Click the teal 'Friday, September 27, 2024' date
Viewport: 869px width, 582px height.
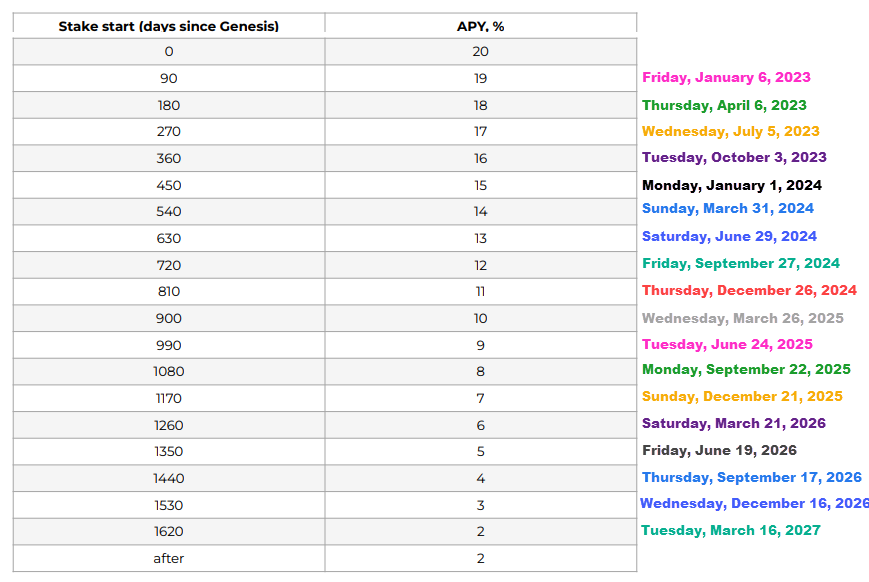click(x=741, y=263)
